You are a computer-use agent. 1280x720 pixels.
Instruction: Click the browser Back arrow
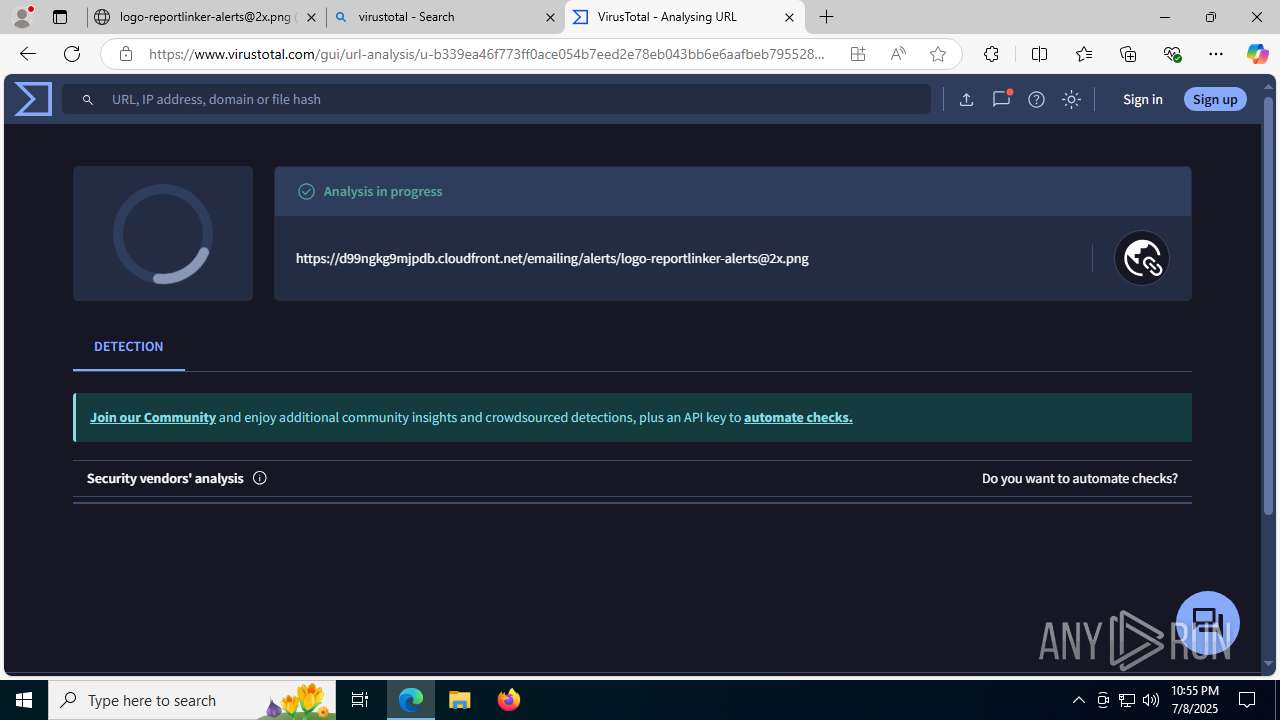(27, 54)
